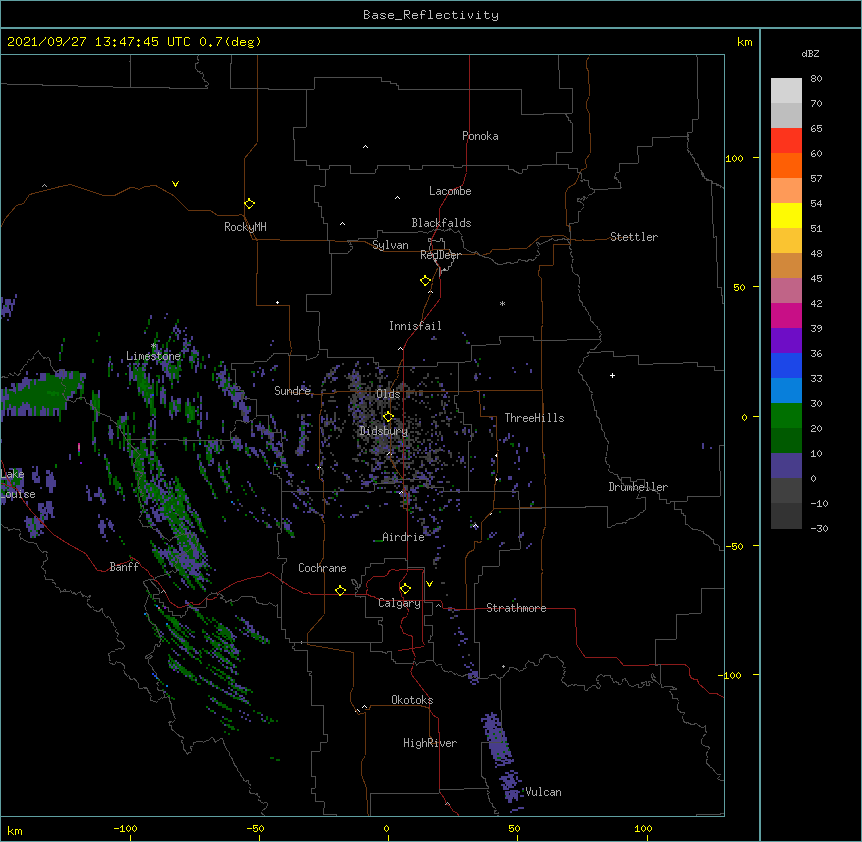The width and height of the screenshot is (862, 842).
Task: Select the yellow diamond marker between Olds and Didsbury
Action: pyautogui.click(x=388, y=416)
